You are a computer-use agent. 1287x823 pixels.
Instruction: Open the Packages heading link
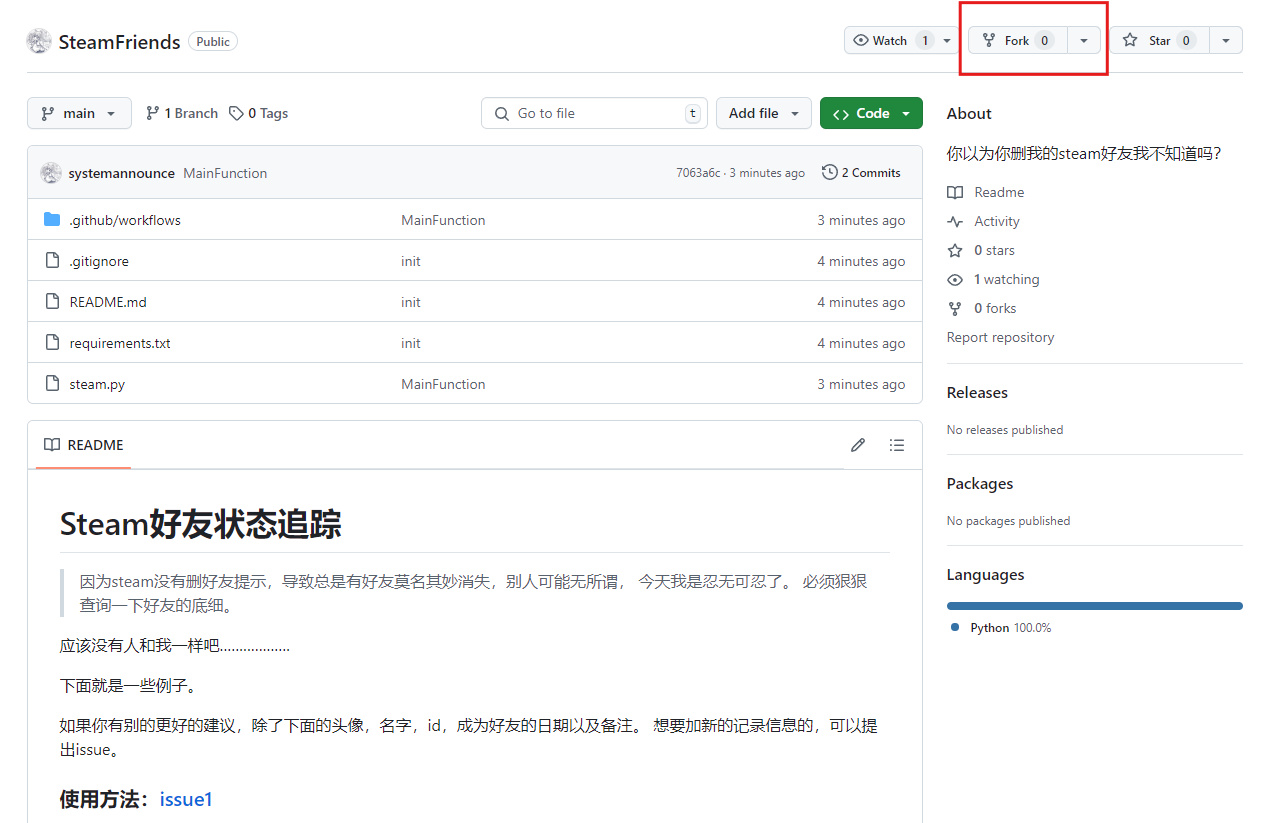980,484
